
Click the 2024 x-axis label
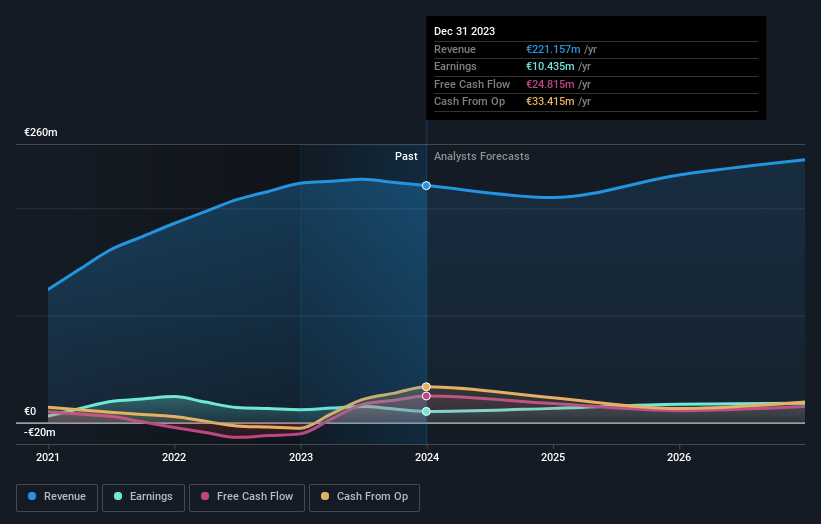pos(427,458)
